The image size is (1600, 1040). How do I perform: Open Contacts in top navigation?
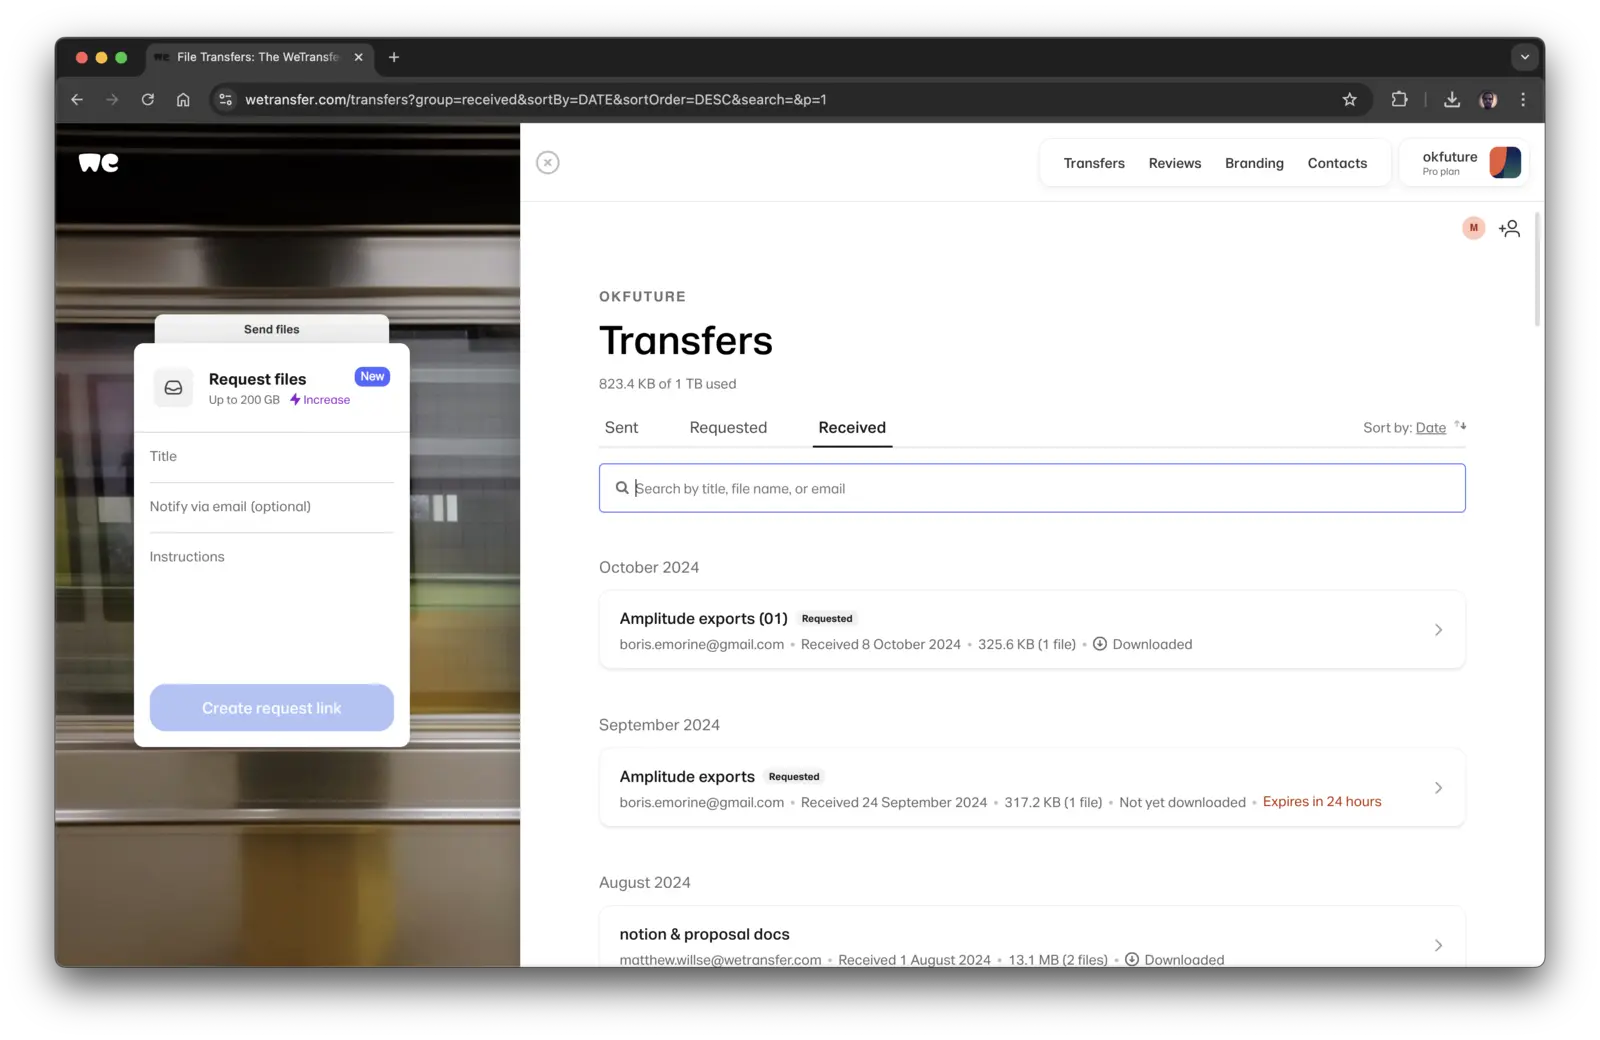[x=1337, y=163]
